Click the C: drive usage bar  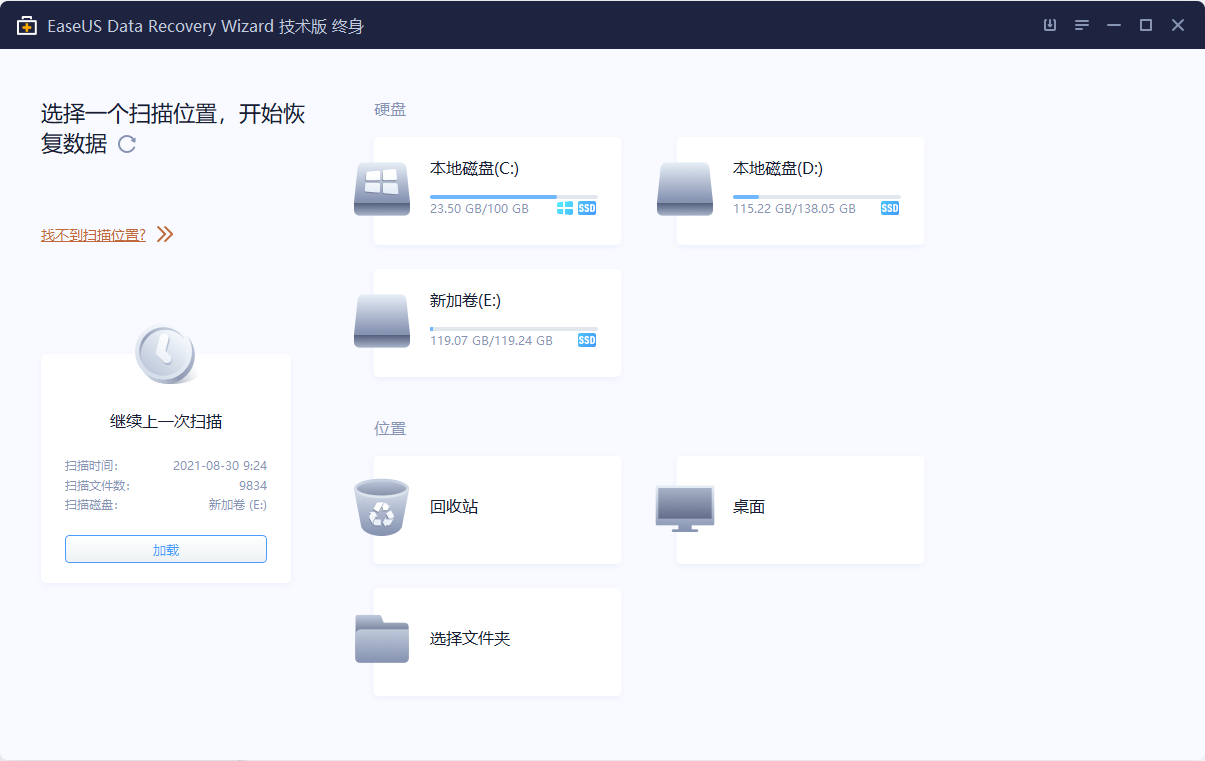pyautogui.click(x=513, y=196)
